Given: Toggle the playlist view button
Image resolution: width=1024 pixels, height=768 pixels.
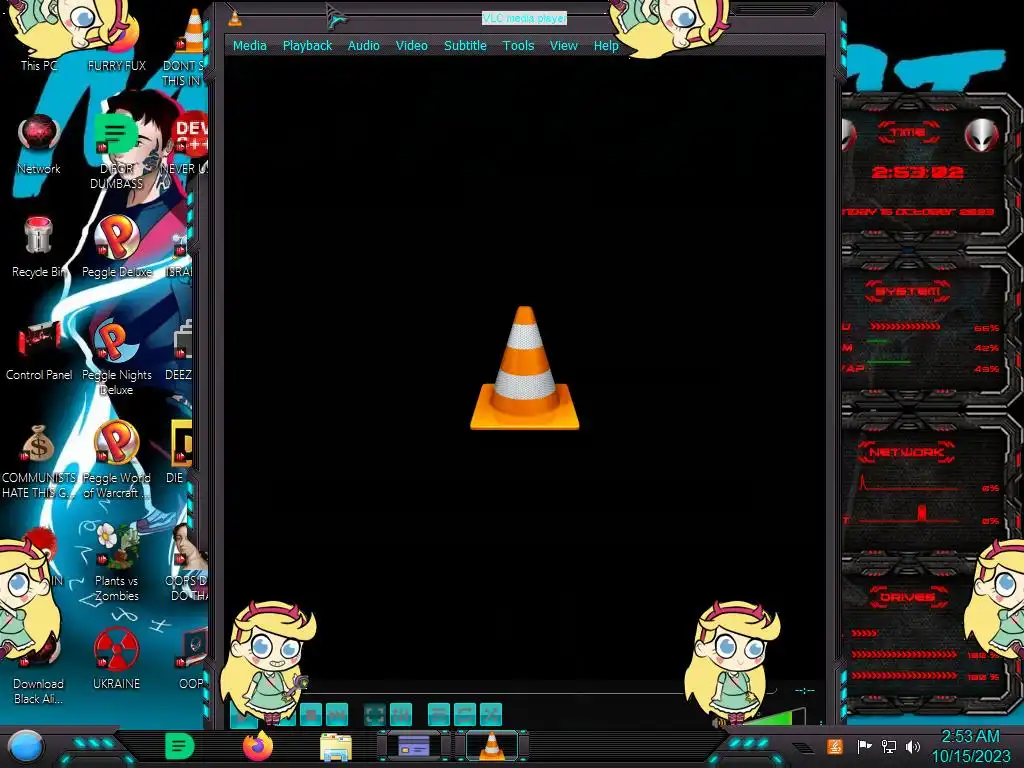Looking at the screenshot, I should coord(438,714).
